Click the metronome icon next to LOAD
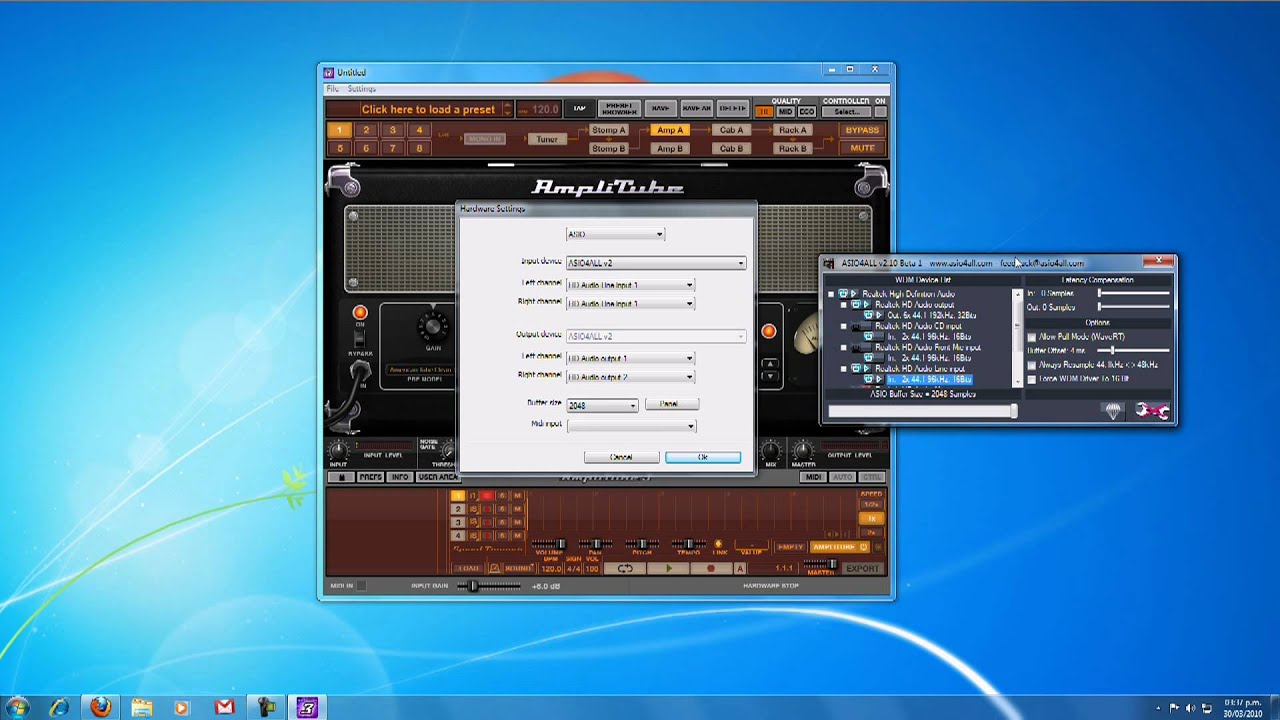Screen dimensions: 1280x720 coord(494,568)
